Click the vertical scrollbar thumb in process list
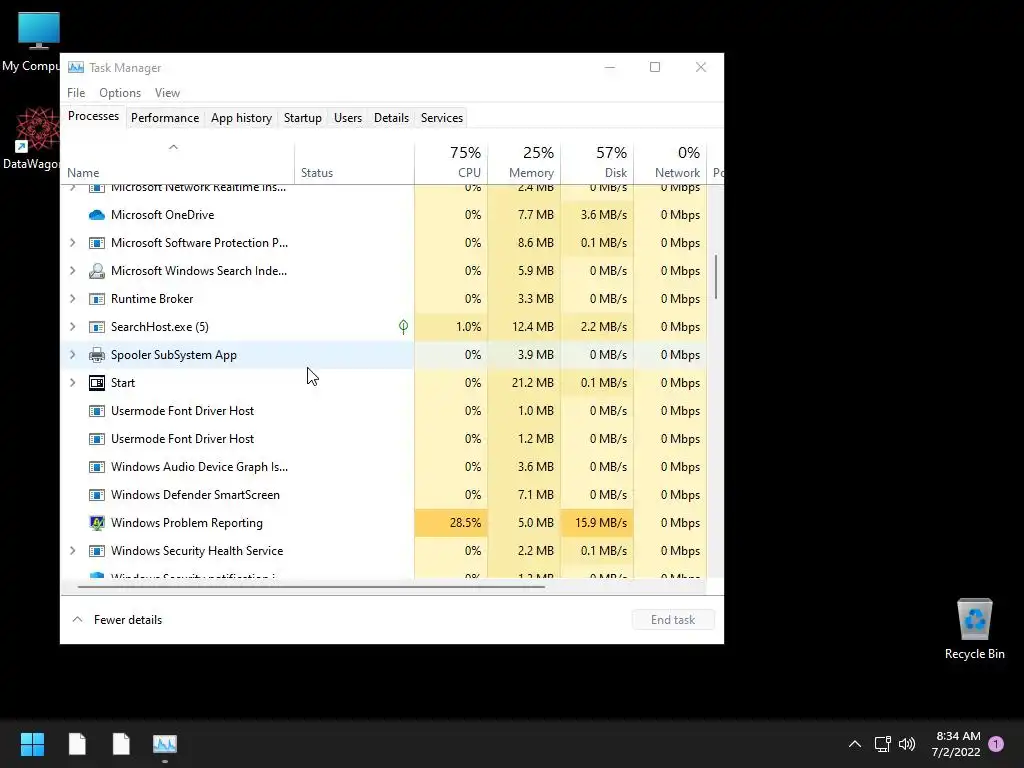Screen dimensions: 1024x768 716,277
